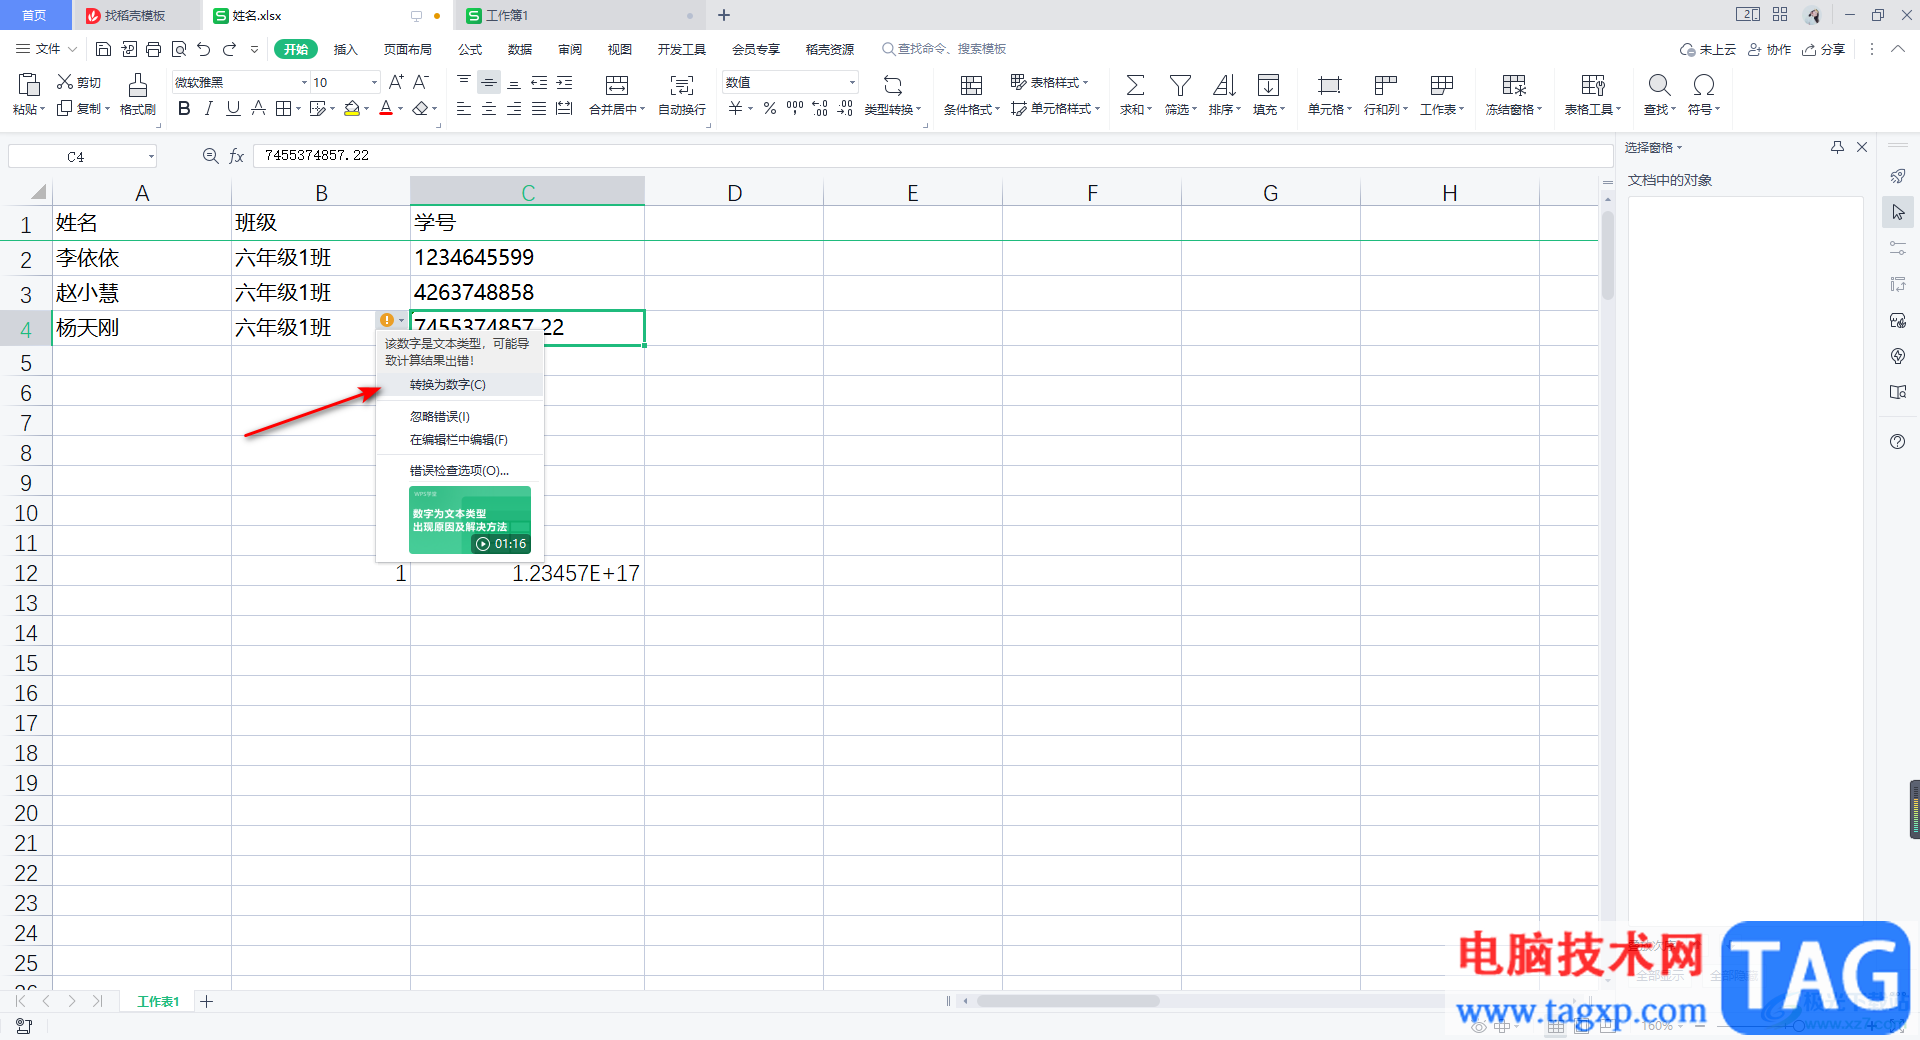Toggle bold formatting
This screenshot has height=1040, width=1920.
coord(184,108)
